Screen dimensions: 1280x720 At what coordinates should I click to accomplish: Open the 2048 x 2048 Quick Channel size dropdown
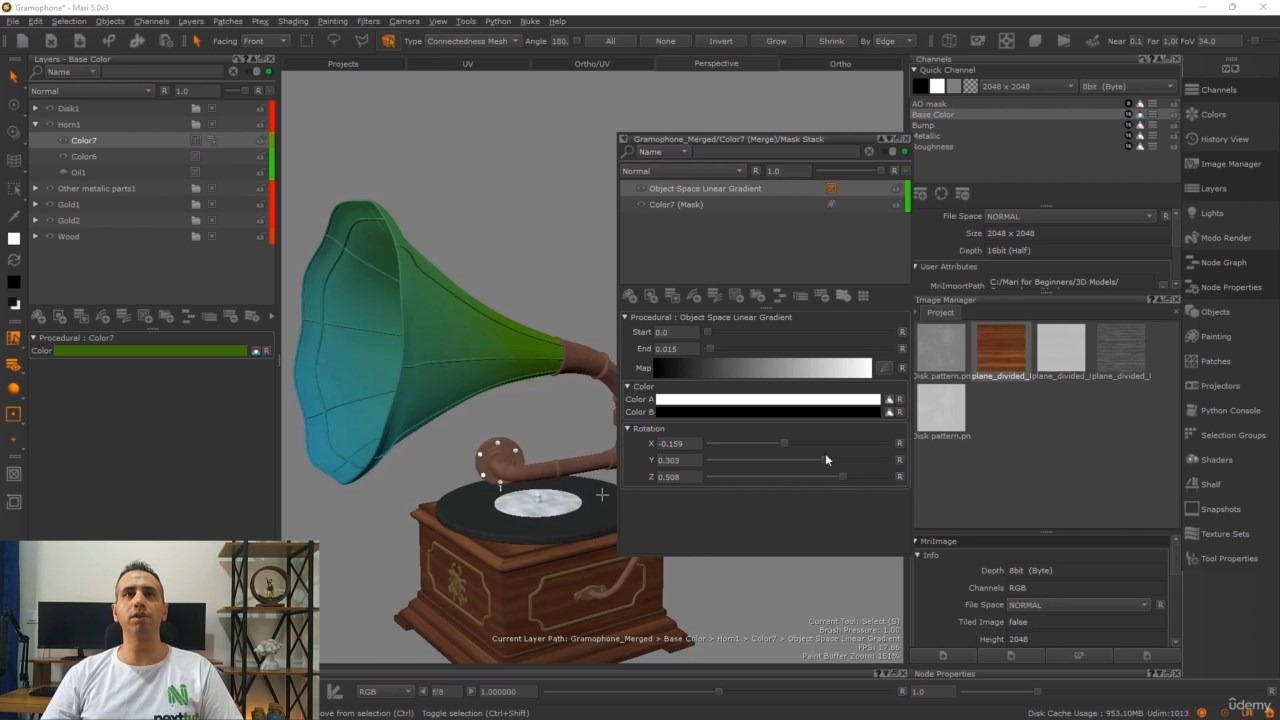coord(1029,86)
